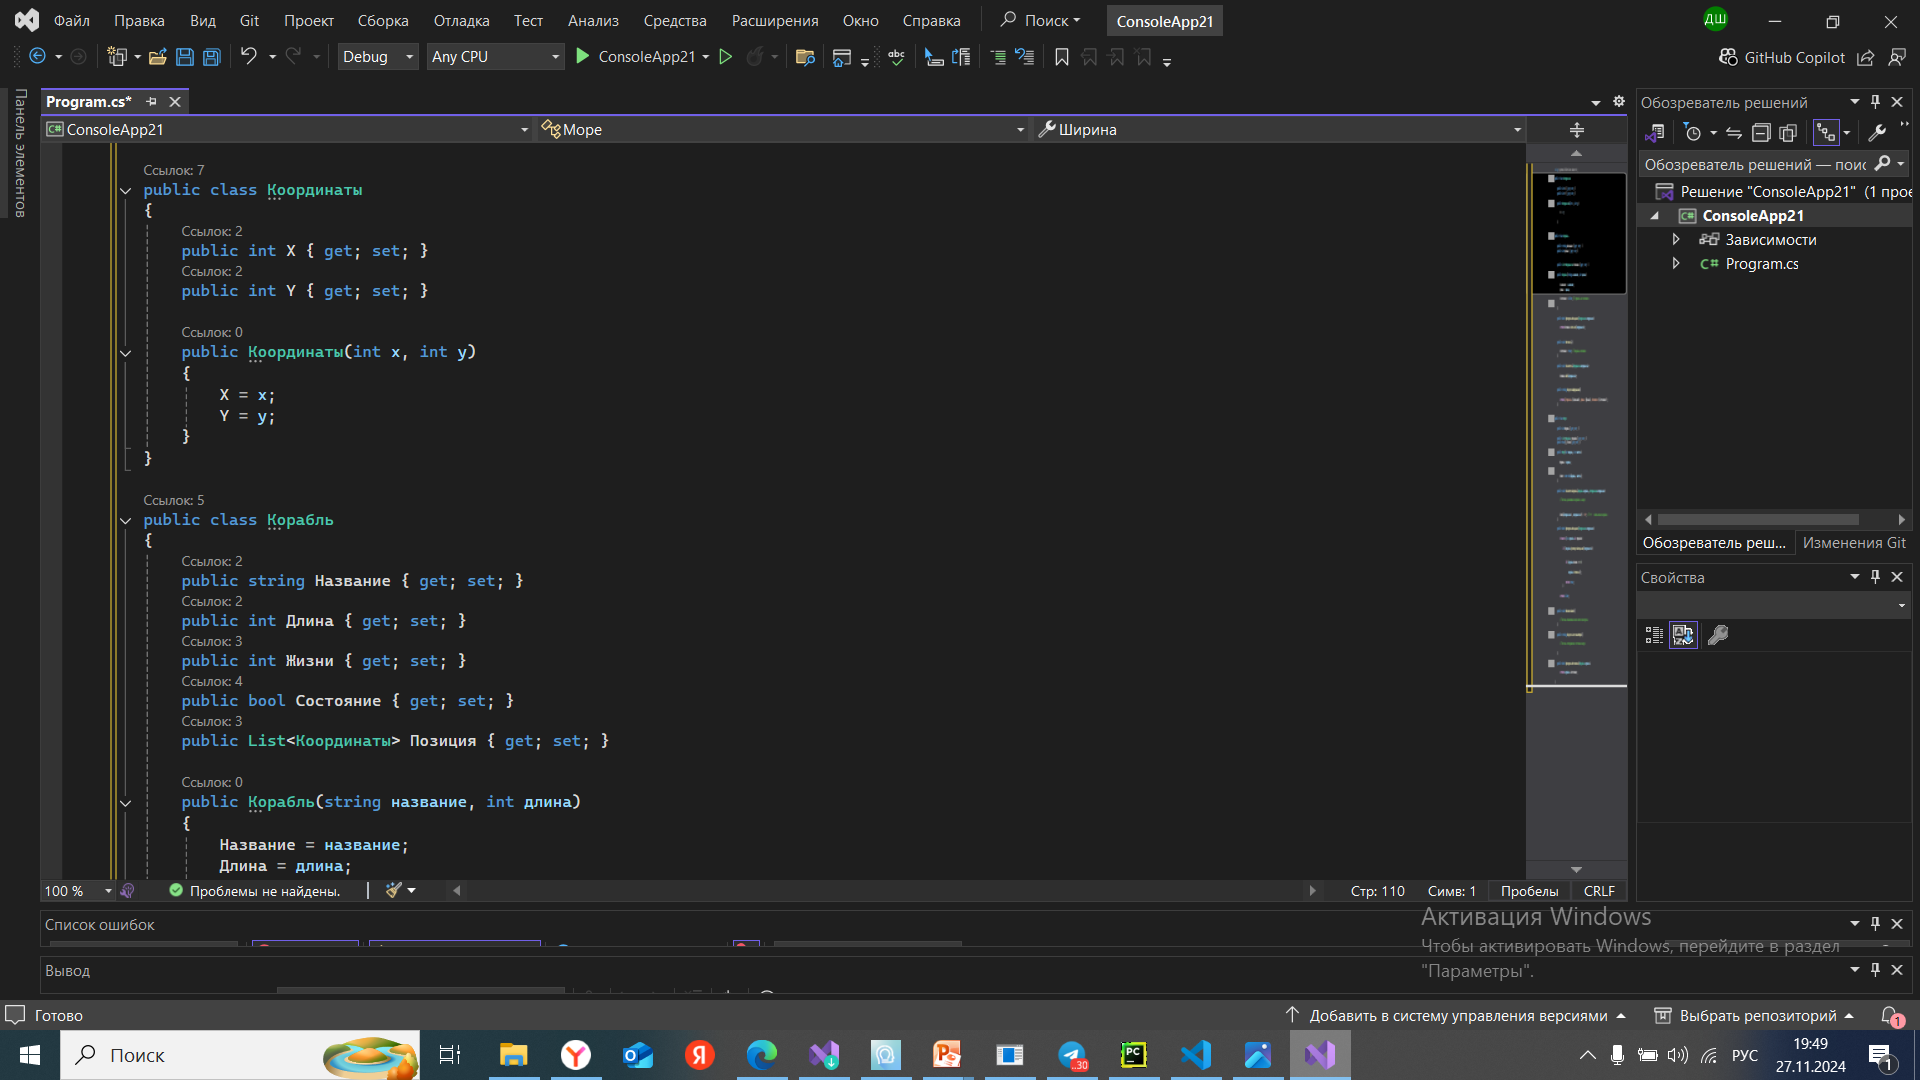Open GitHub Copilot in the top bar
This screenshot has width=1920, height=1080.
(1782, 58)
